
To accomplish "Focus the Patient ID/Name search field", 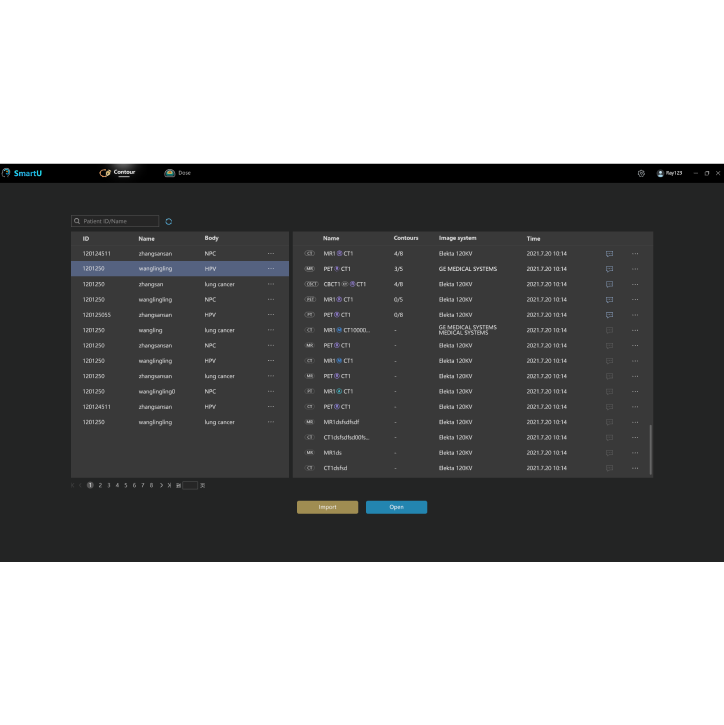I will point(114,221).
